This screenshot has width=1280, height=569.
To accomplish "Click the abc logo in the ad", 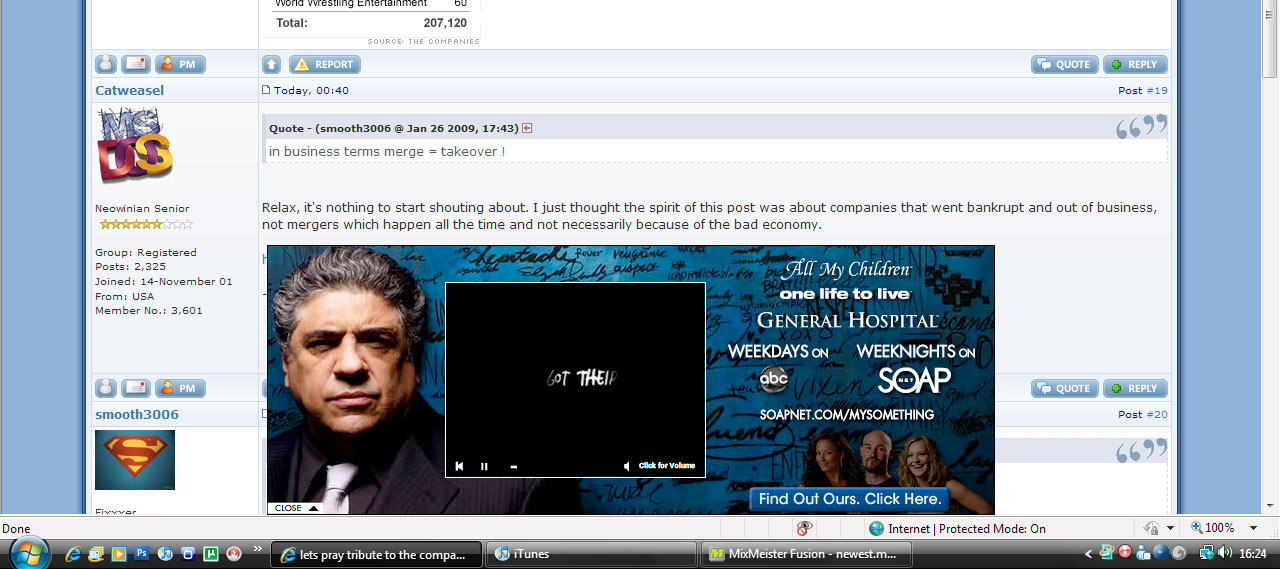I will pyautogui.click(x=774, y=379).
